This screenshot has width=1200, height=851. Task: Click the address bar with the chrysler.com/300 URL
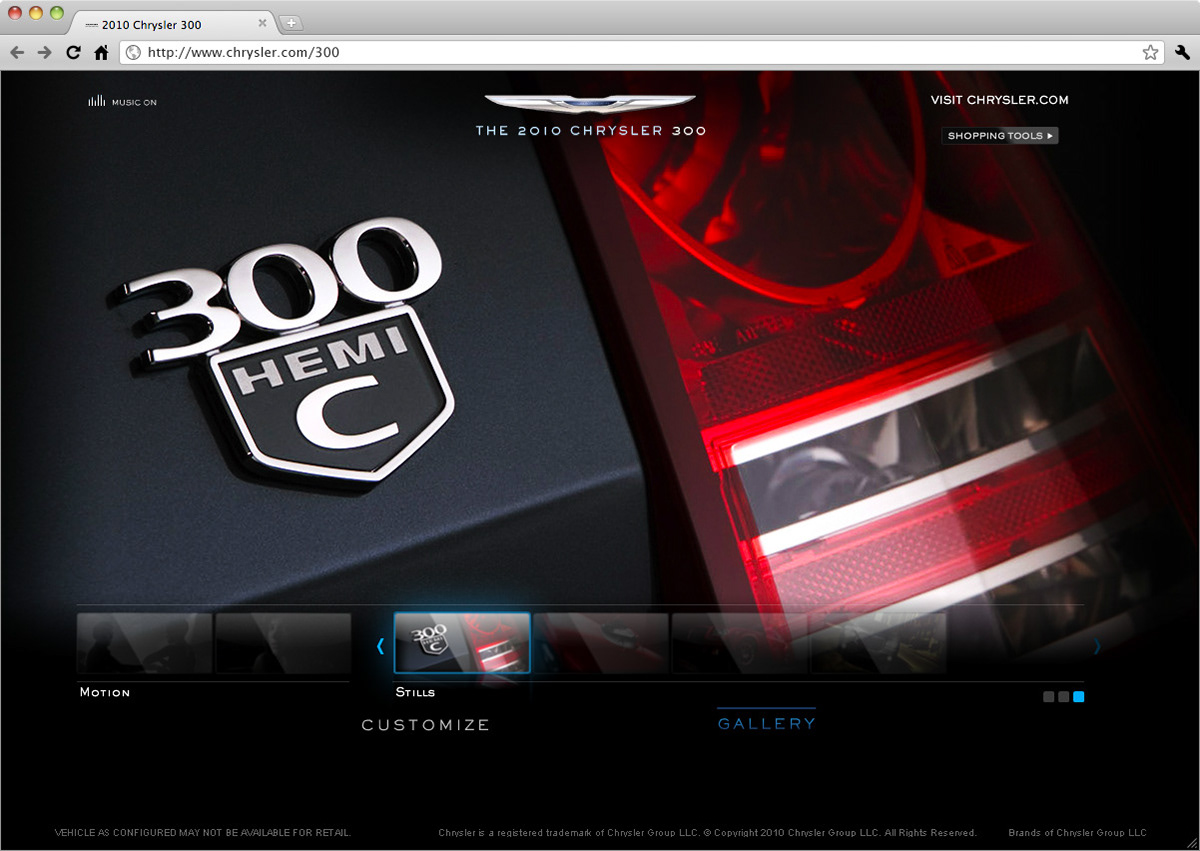(642, 53)
